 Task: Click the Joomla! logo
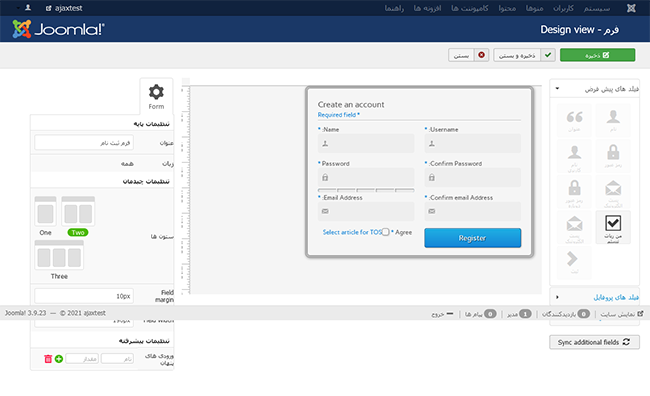(x=58, y=29)
